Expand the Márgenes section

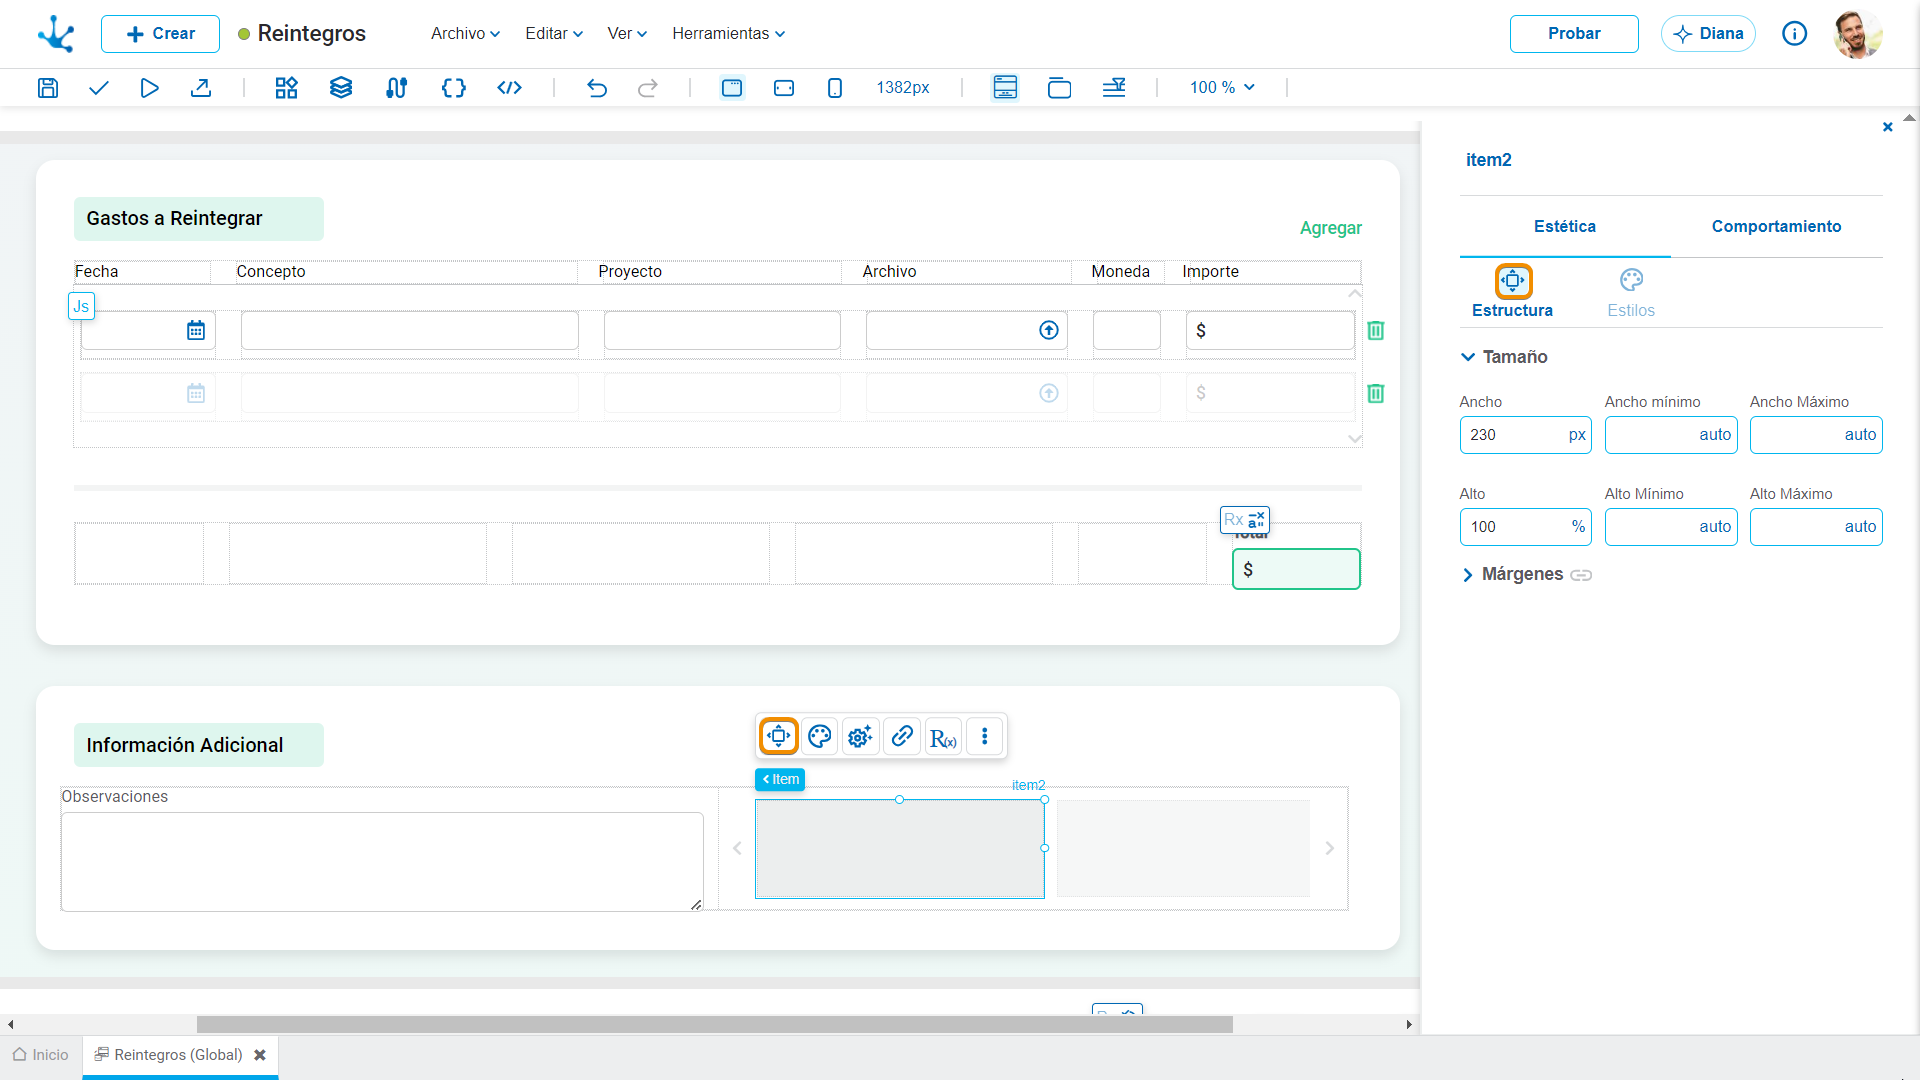pyautogui.click(x=1468, y=575)
